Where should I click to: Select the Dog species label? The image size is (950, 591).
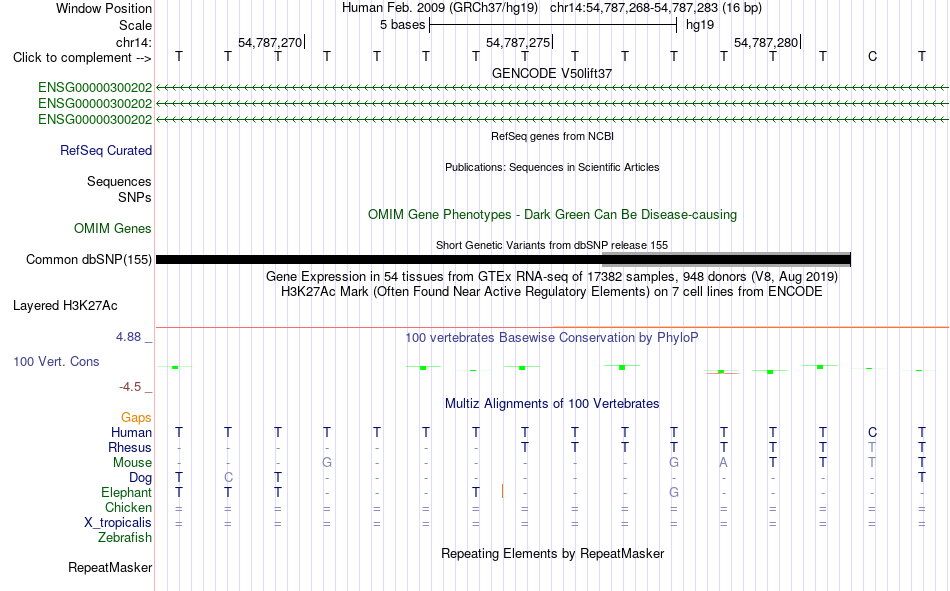coord(141,478)
